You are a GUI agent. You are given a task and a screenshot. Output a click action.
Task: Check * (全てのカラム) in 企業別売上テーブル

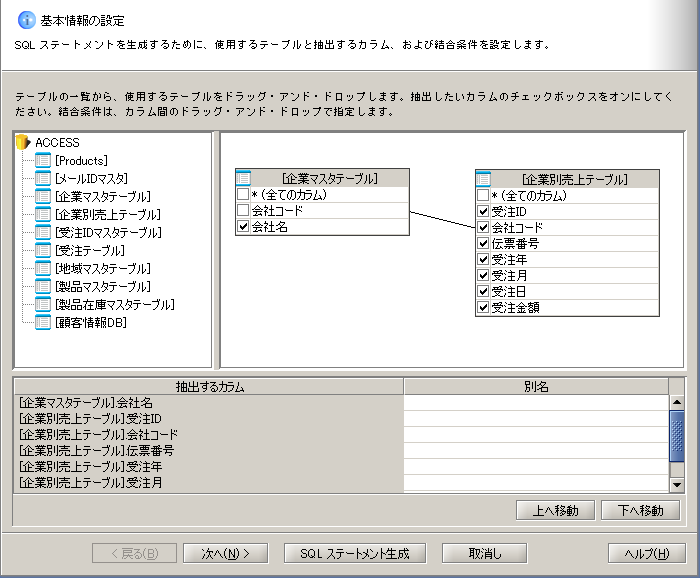484,196
